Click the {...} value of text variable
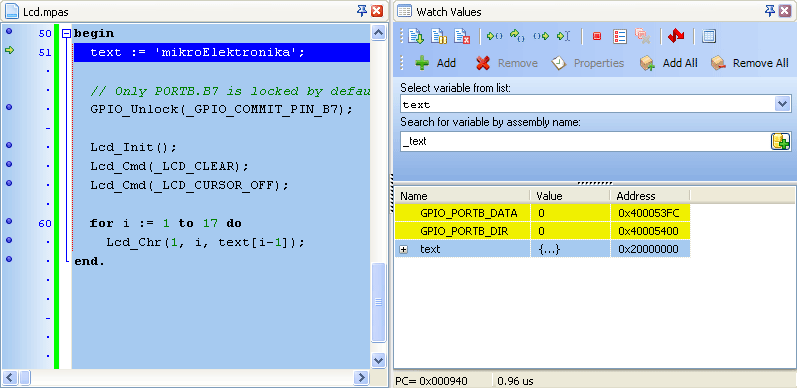The height and width of the screenshot is (388, 797). [x=548, y=250]
